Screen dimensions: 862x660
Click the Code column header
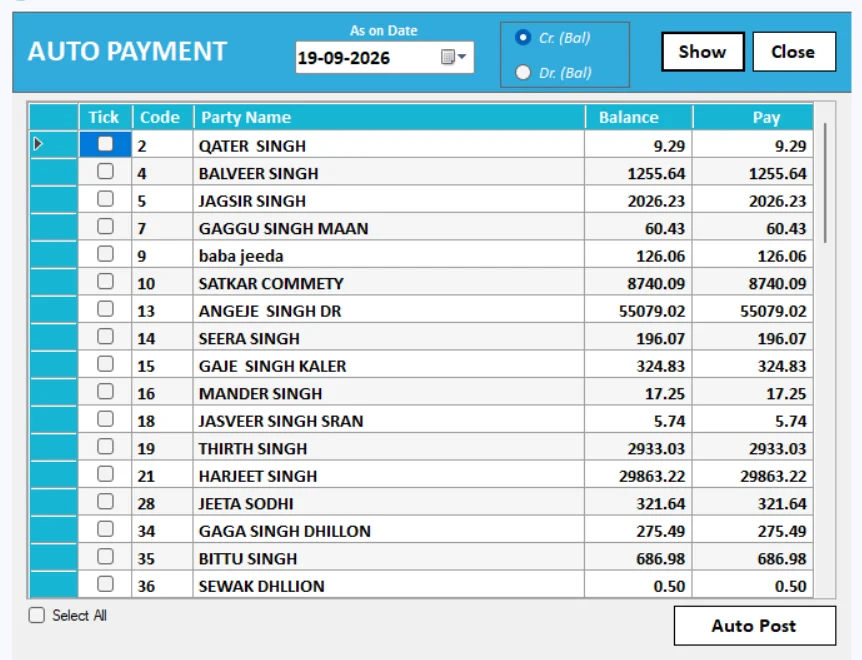(x=163, y=117)
